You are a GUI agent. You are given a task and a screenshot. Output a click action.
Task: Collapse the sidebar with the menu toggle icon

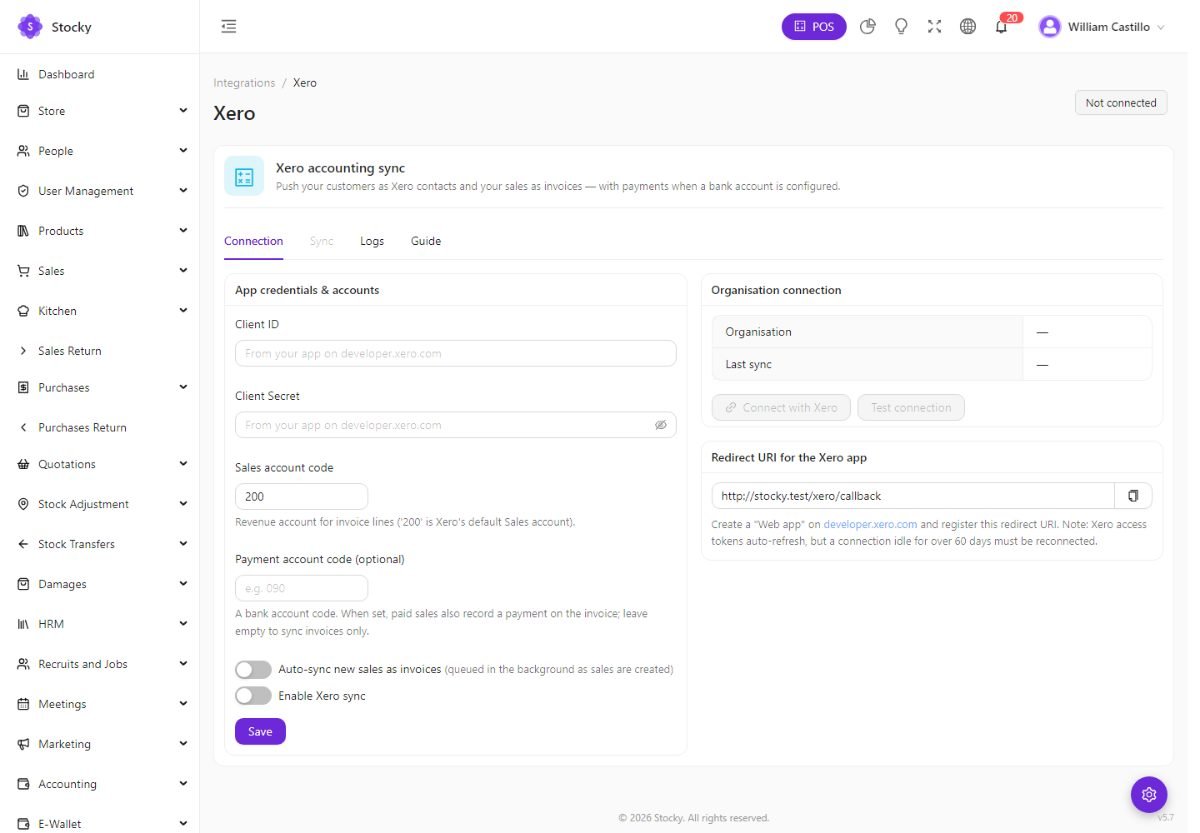tap(229, 27)
